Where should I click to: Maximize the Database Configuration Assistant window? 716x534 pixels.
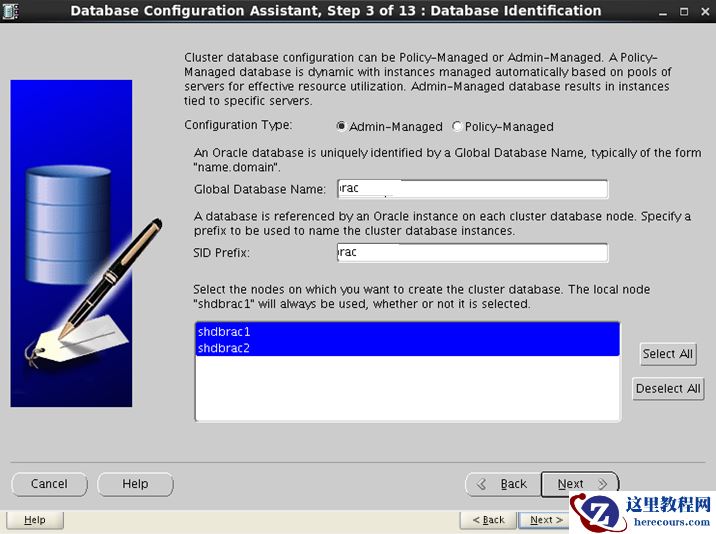[x=684, y=12]
